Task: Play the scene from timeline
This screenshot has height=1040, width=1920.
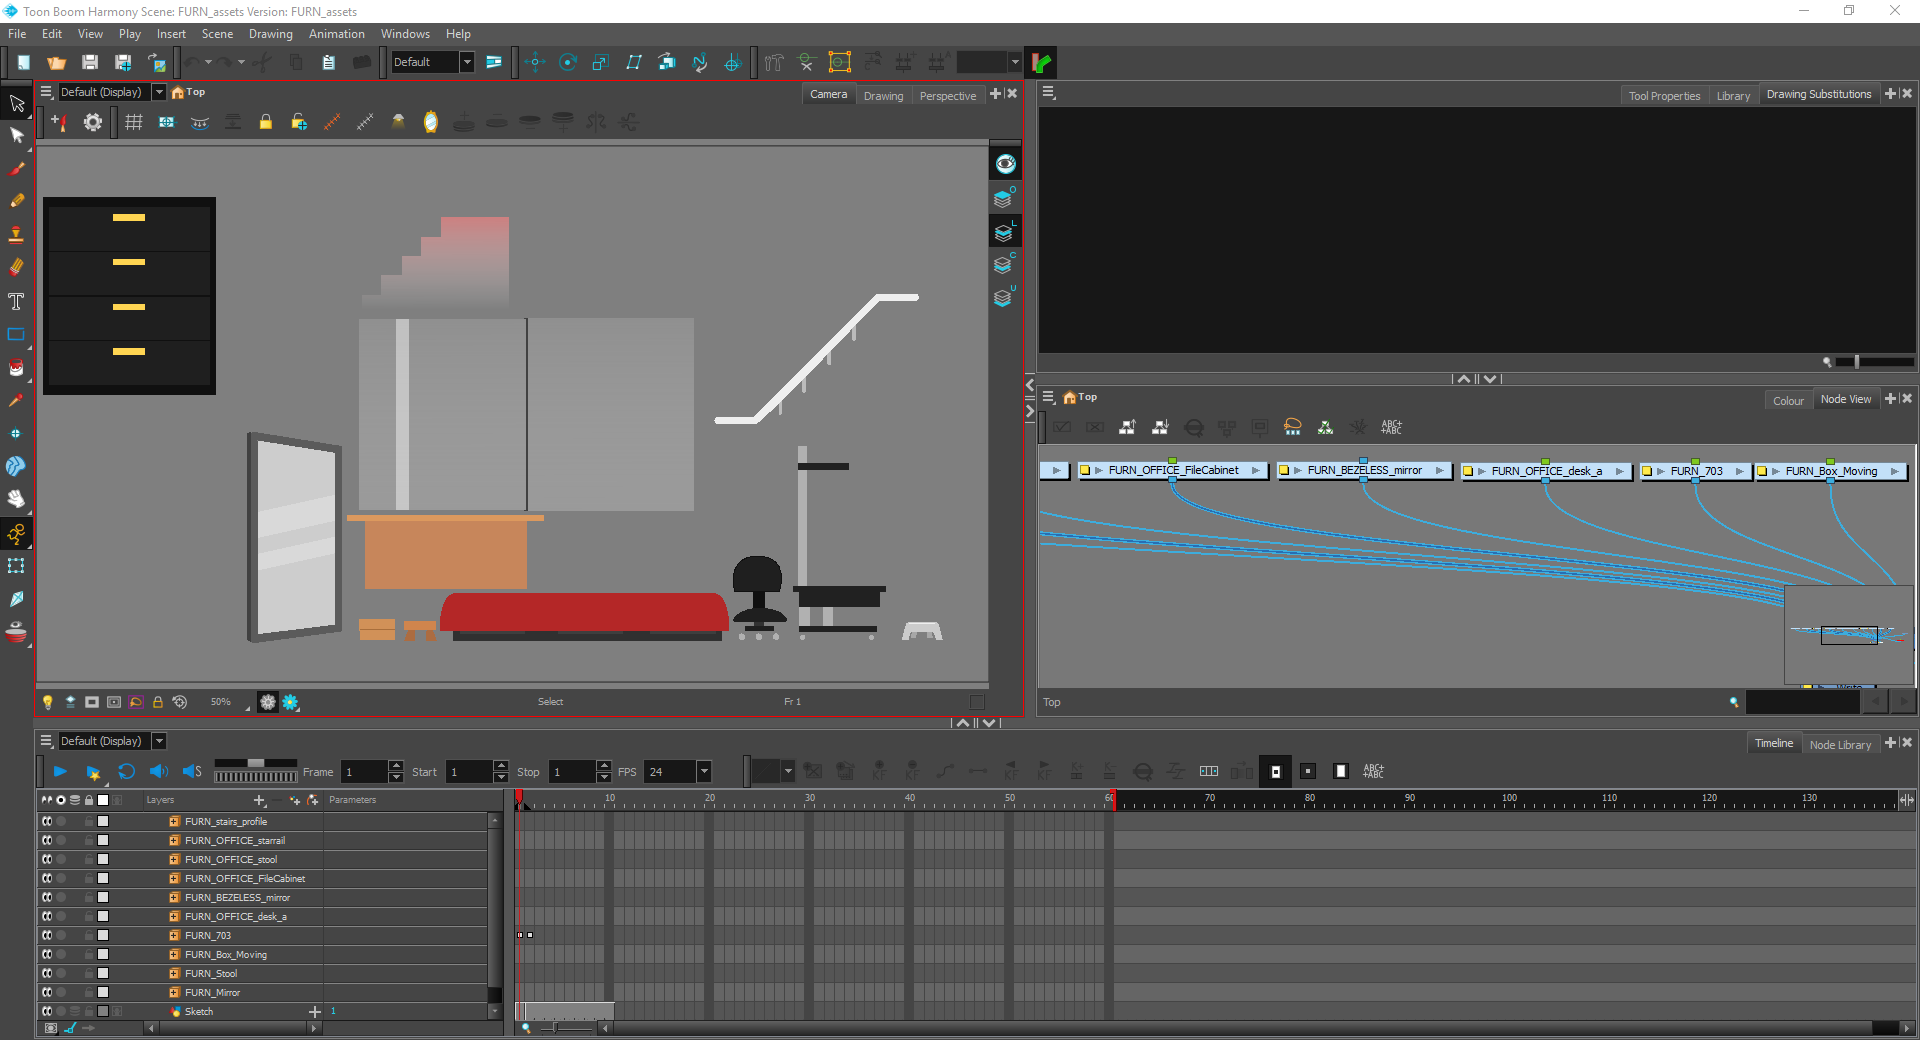Action: point(60,771)
